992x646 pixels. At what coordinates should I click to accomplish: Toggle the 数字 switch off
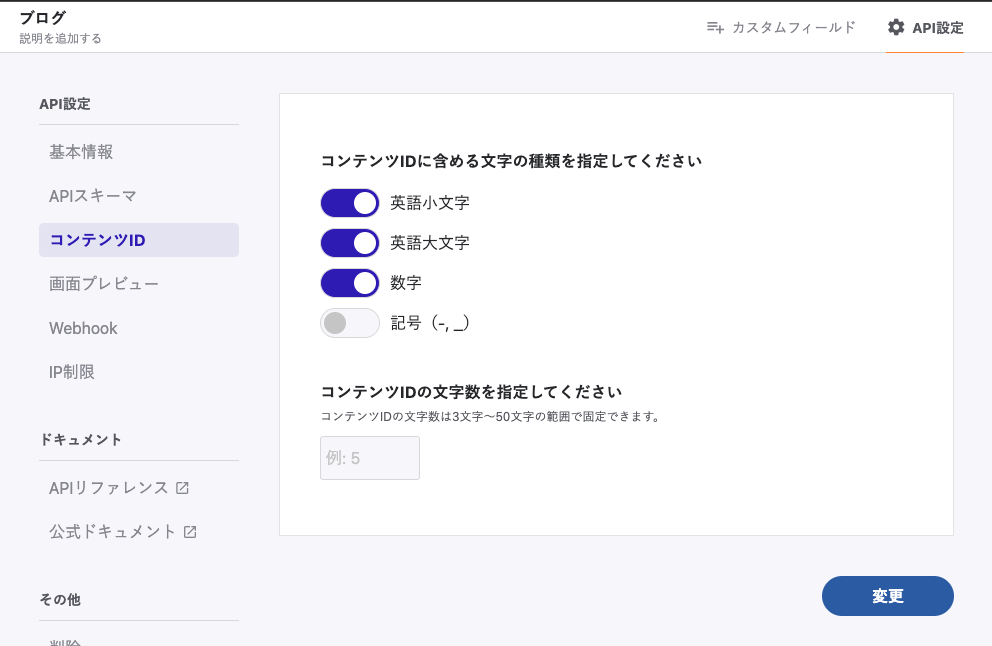(x=350, y=283)
